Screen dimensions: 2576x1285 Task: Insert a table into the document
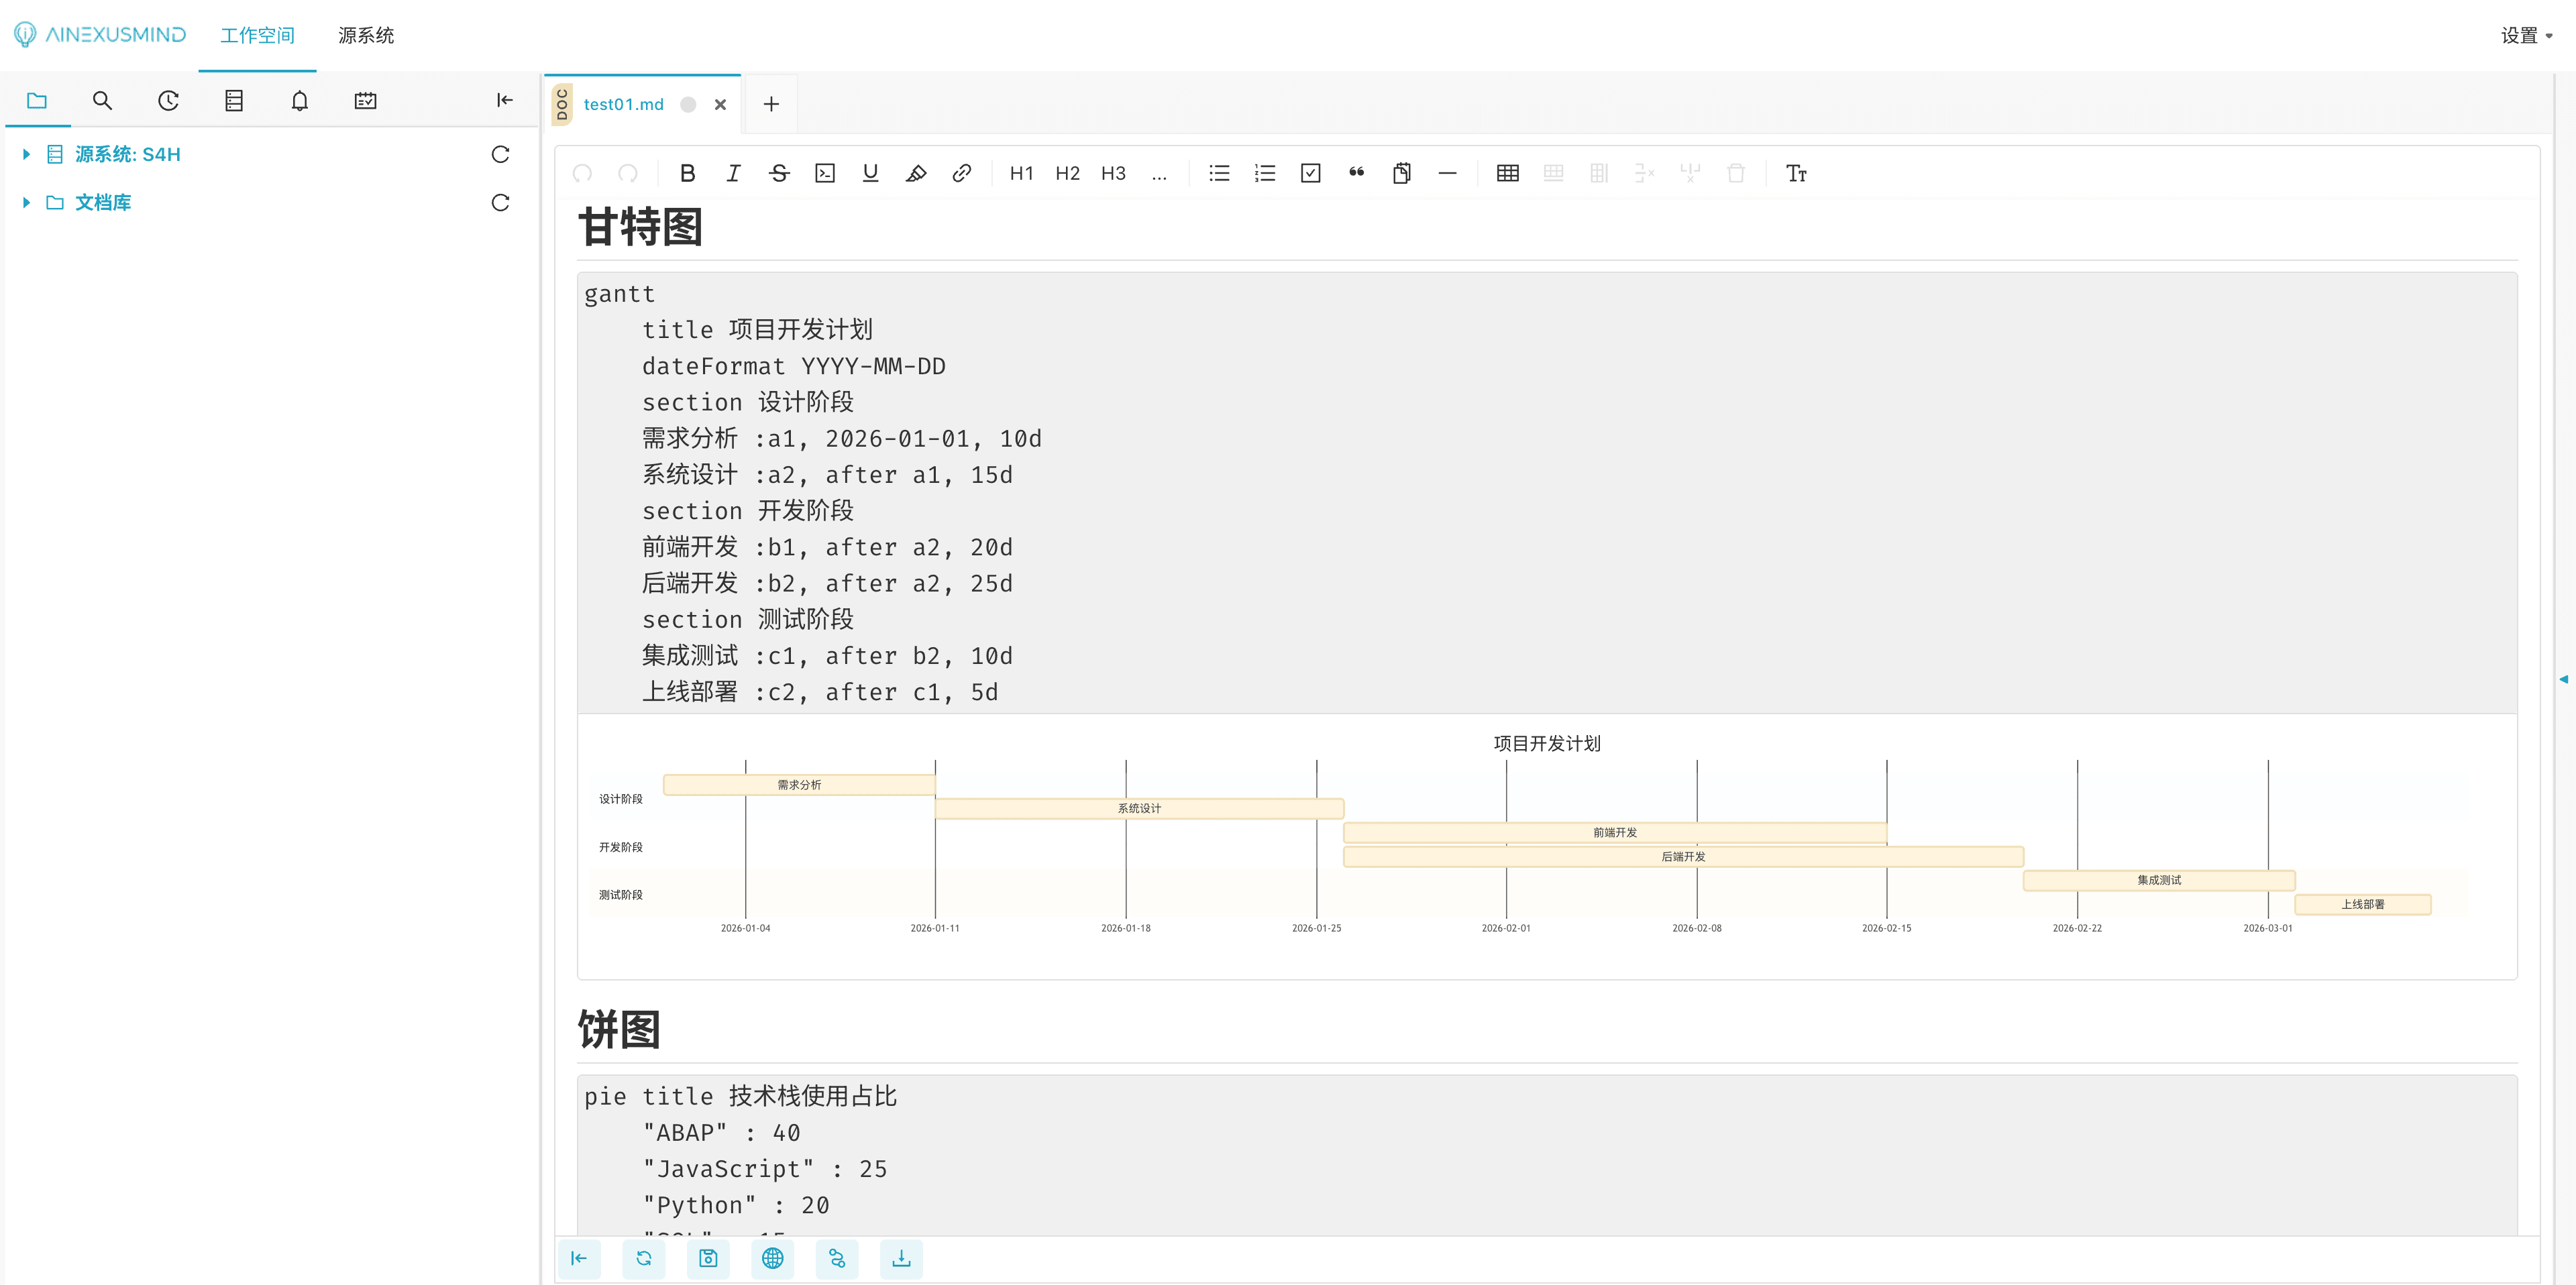(x=1507, y=173)
